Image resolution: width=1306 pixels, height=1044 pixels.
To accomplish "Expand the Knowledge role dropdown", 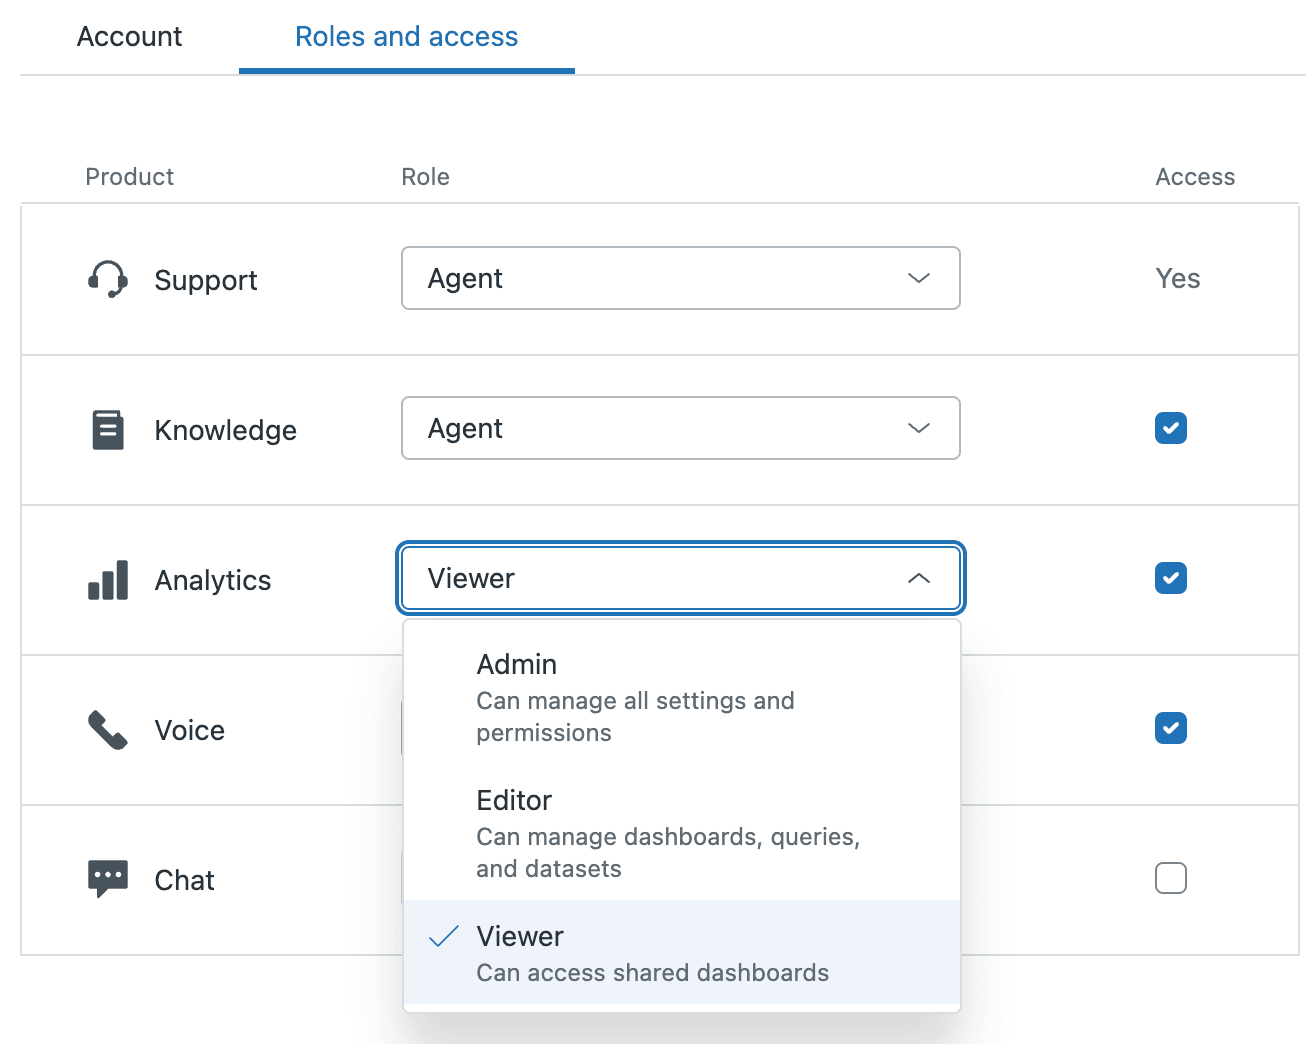I will coord(680,428).
